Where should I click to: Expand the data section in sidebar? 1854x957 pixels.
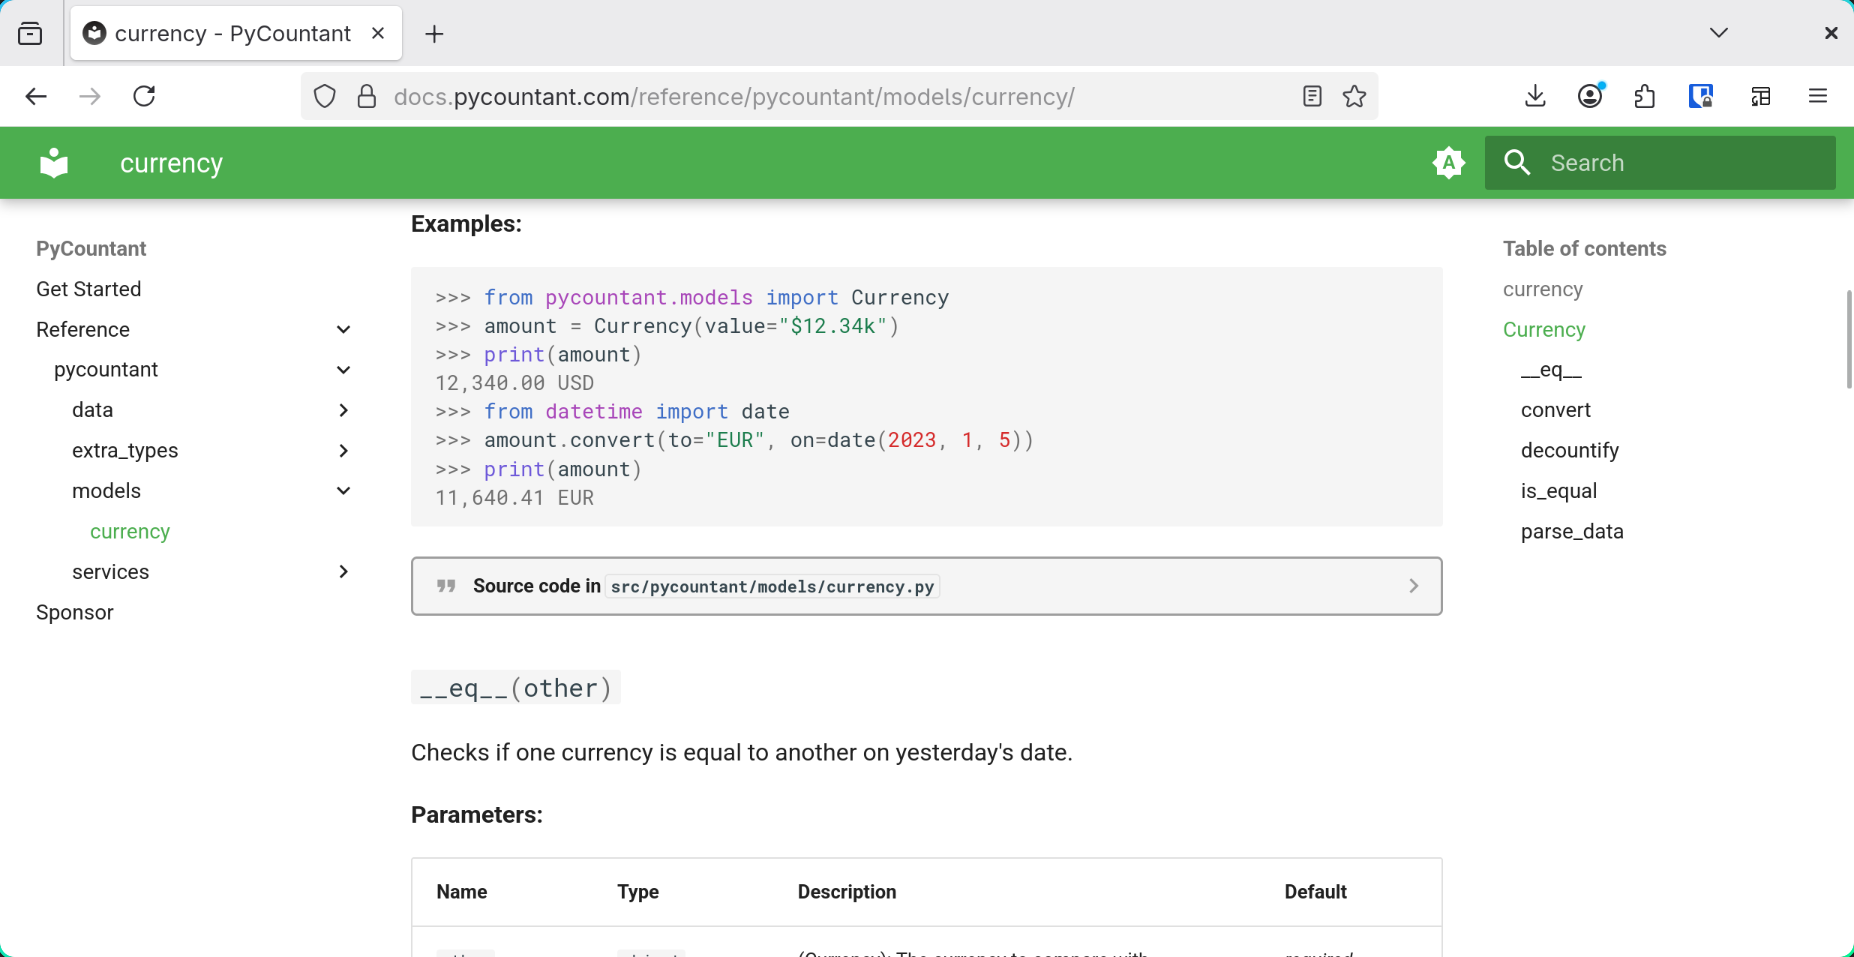[x=343, y=411]
